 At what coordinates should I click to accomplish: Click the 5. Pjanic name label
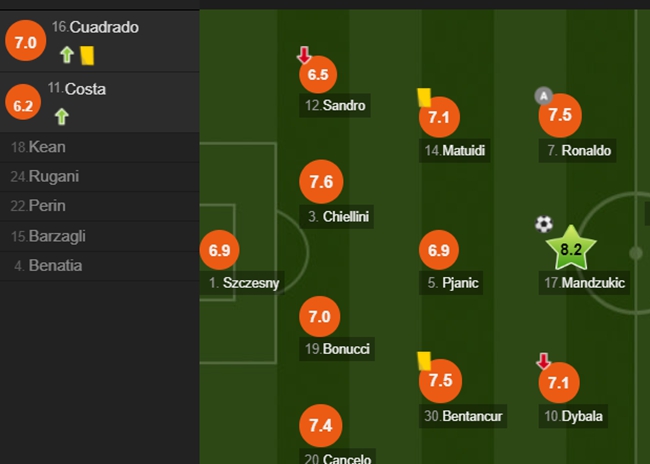(451, 283)
